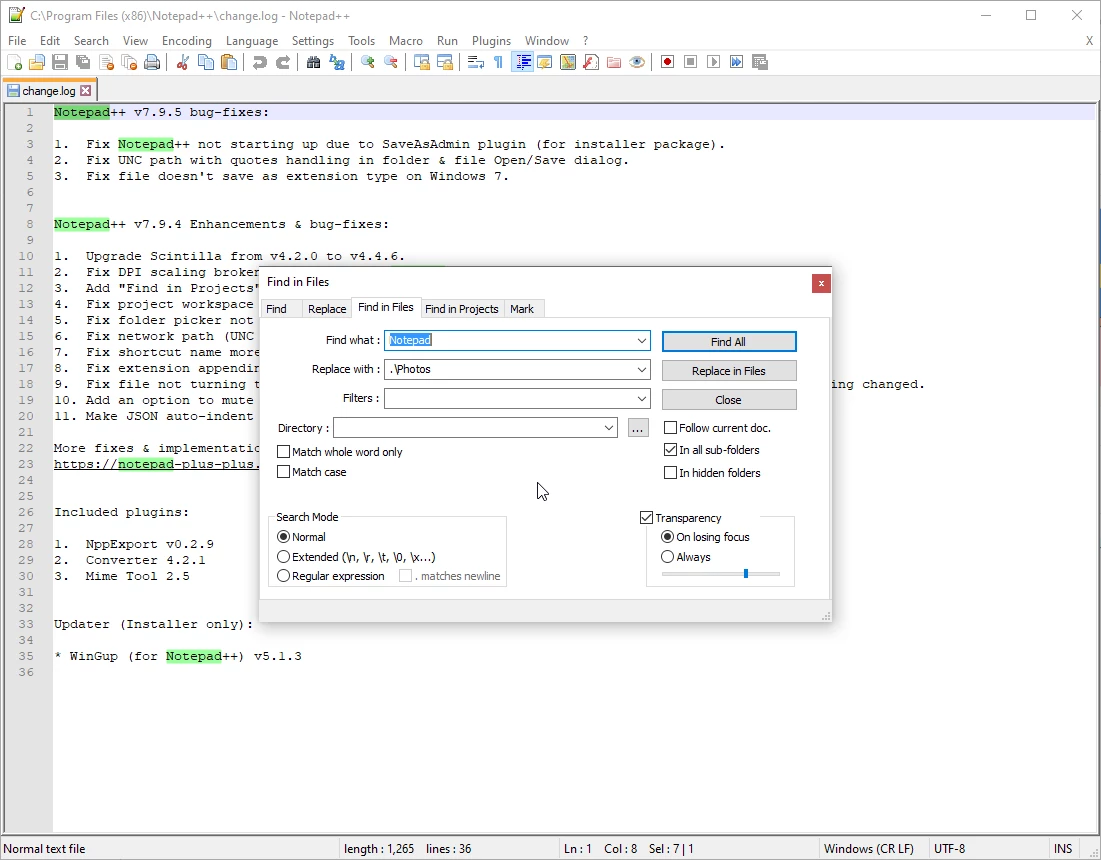Select Regular expression search mode
This screenshot has height=860, width=1101.
[x=283, y=576]
